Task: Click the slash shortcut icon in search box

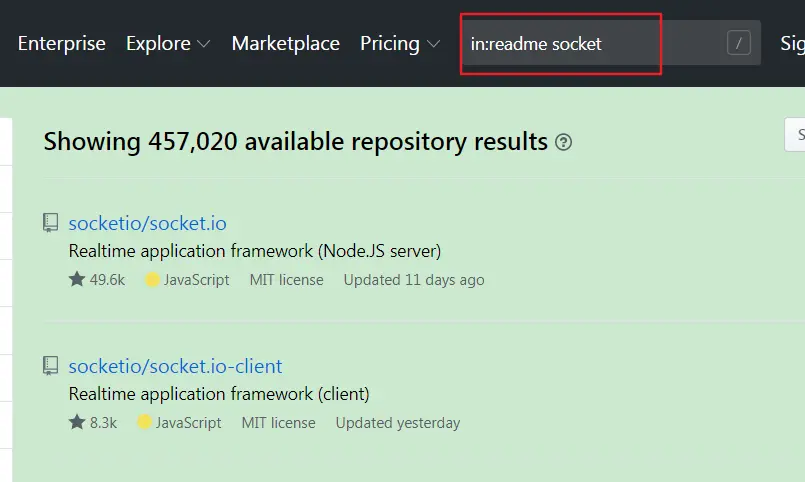Action: coord(739,43)
